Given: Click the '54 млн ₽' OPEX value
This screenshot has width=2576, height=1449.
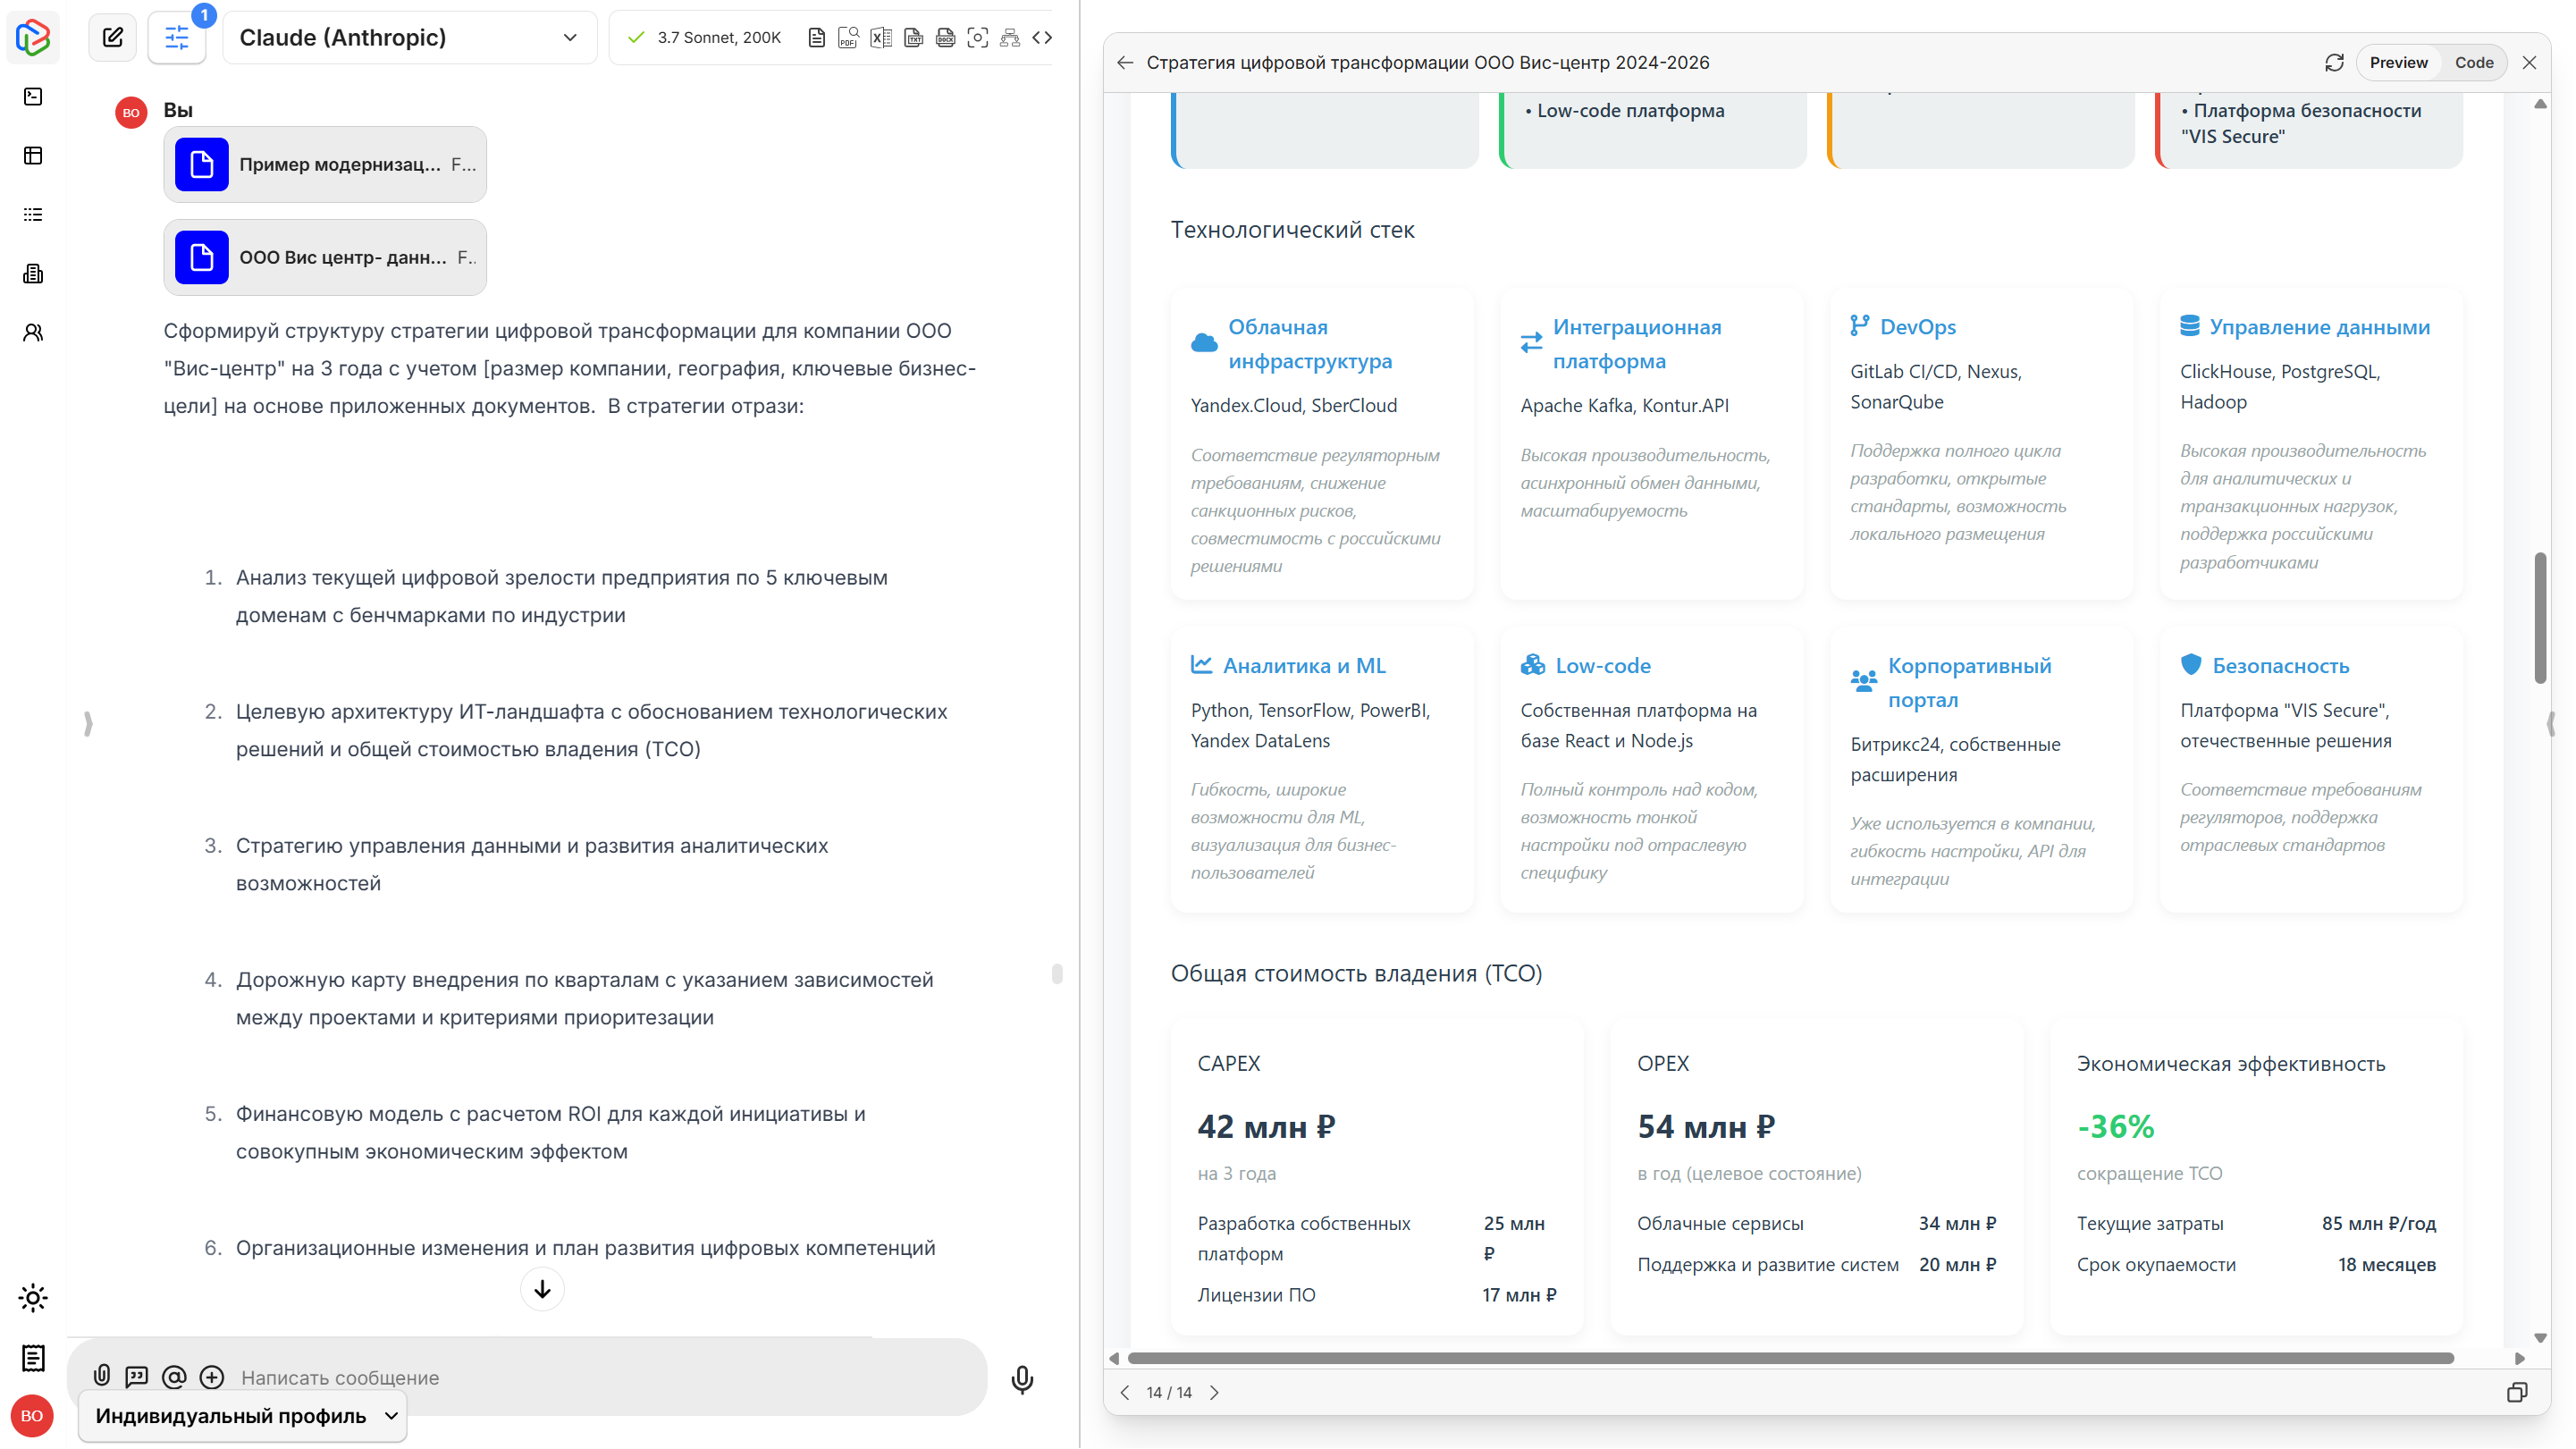Looking at the screenshot, I should coord(1706,1126).
